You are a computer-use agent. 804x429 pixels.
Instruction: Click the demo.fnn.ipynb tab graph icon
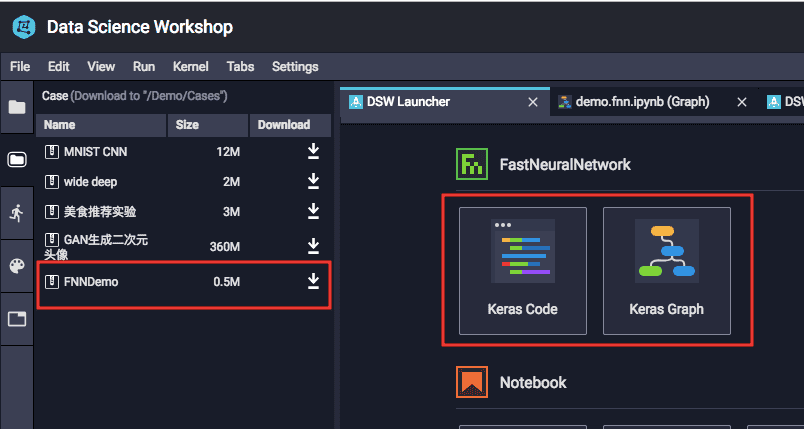tap(565, 101)
